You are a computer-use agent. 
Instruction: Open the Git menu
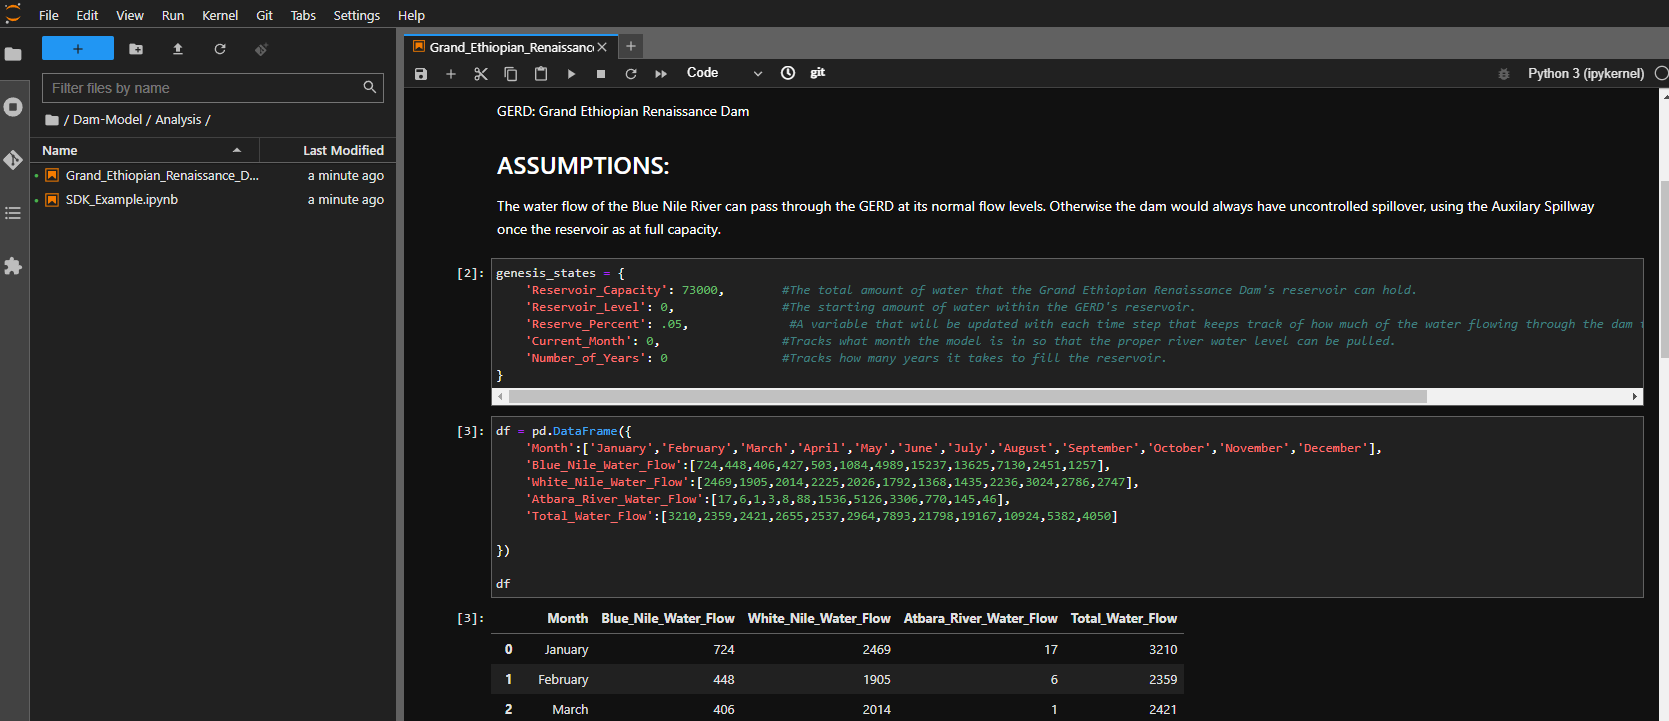(x=264, y=15)
